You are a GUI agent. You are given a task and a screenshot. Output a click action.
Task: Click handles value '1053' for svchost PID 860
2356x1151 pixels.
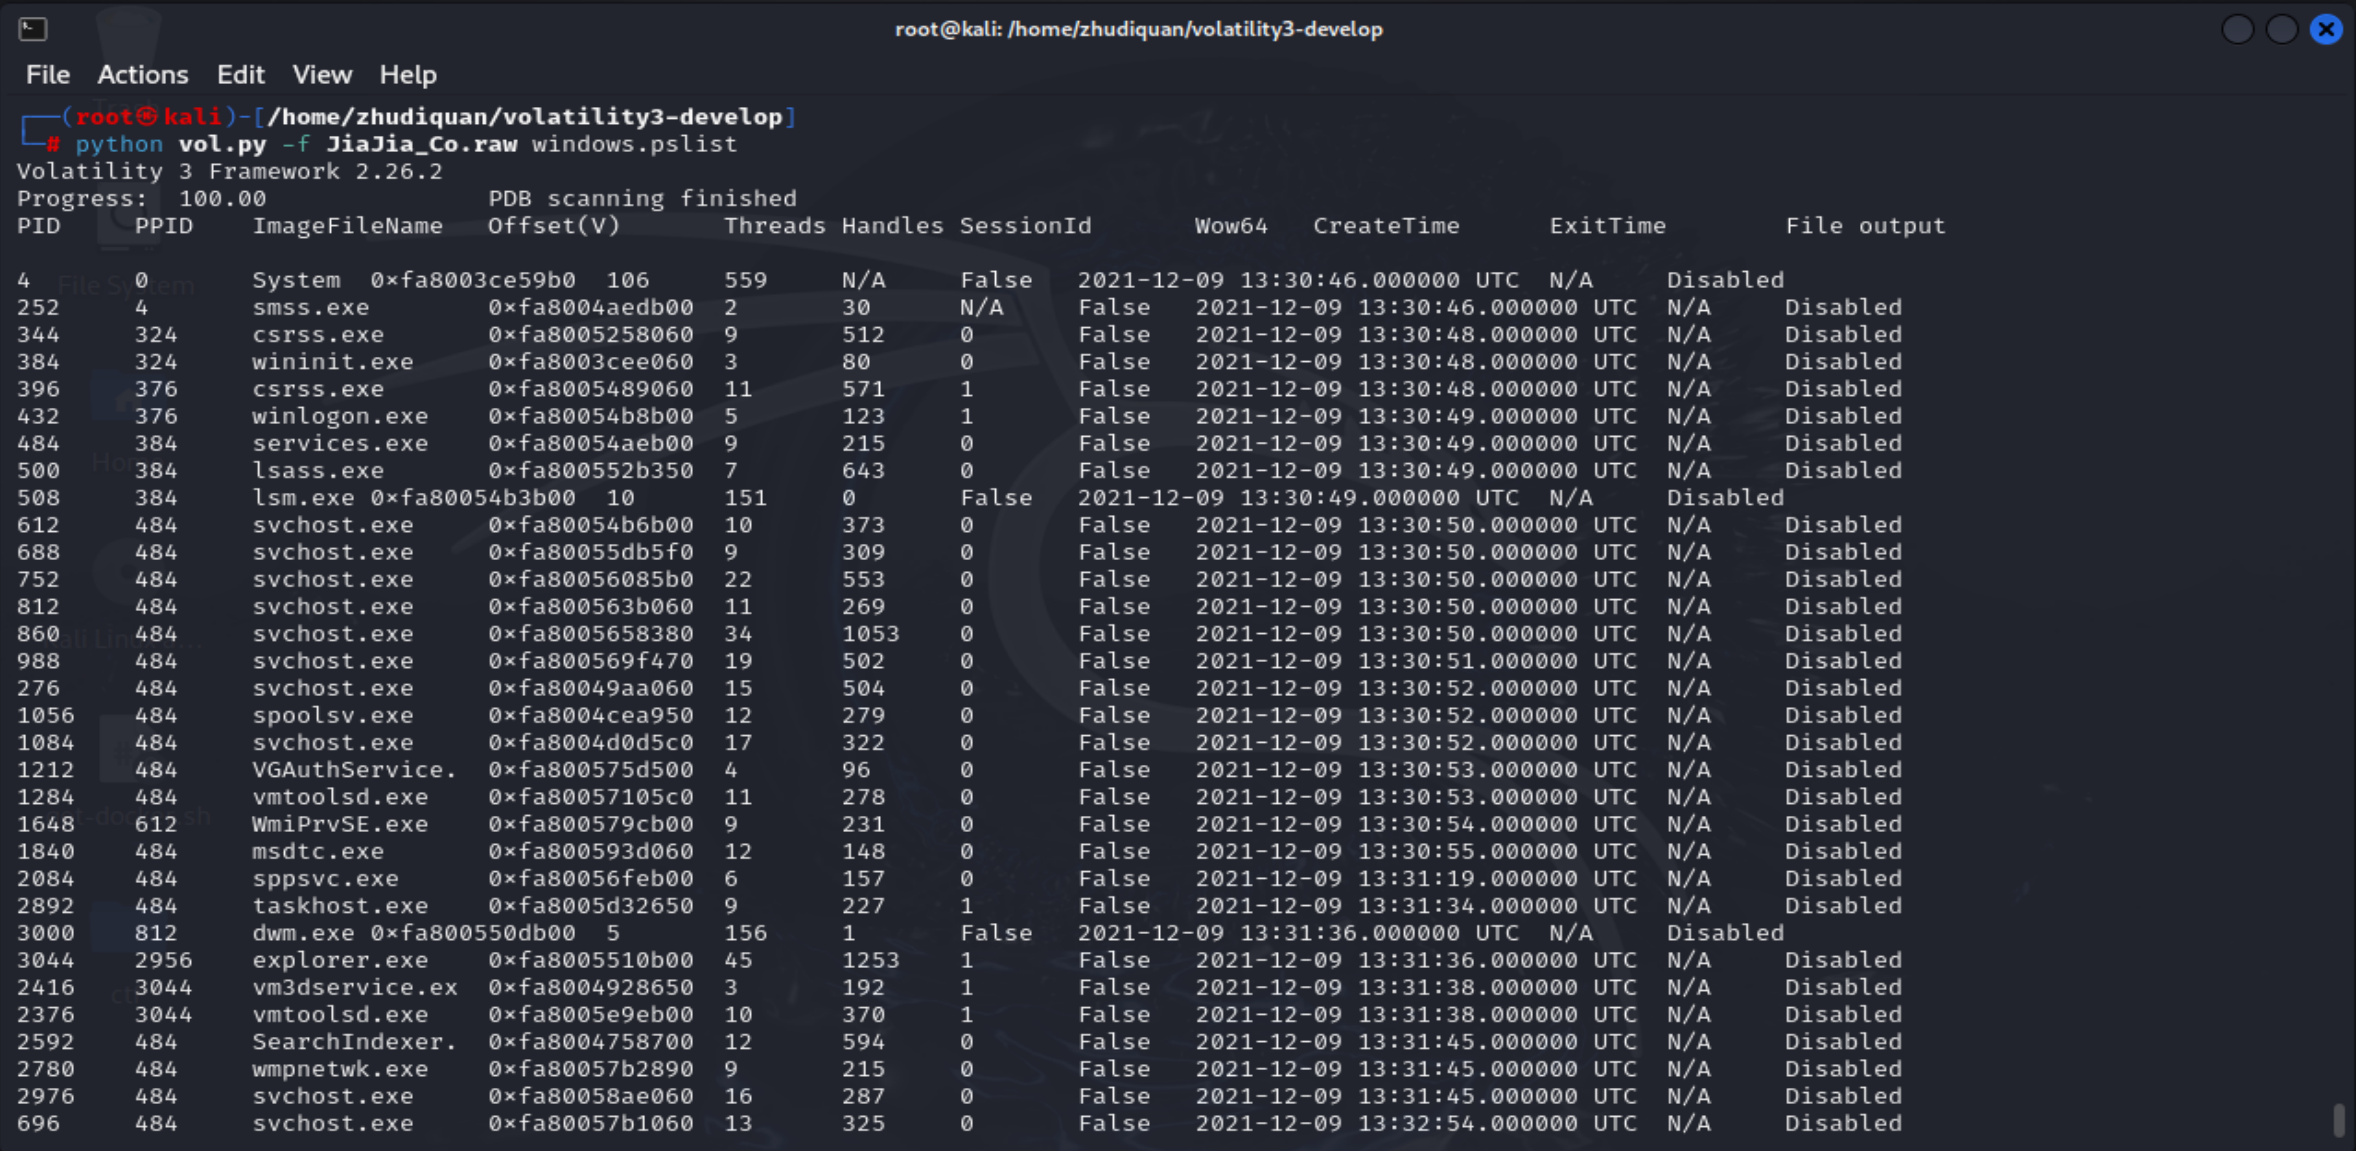pos(870,633)
